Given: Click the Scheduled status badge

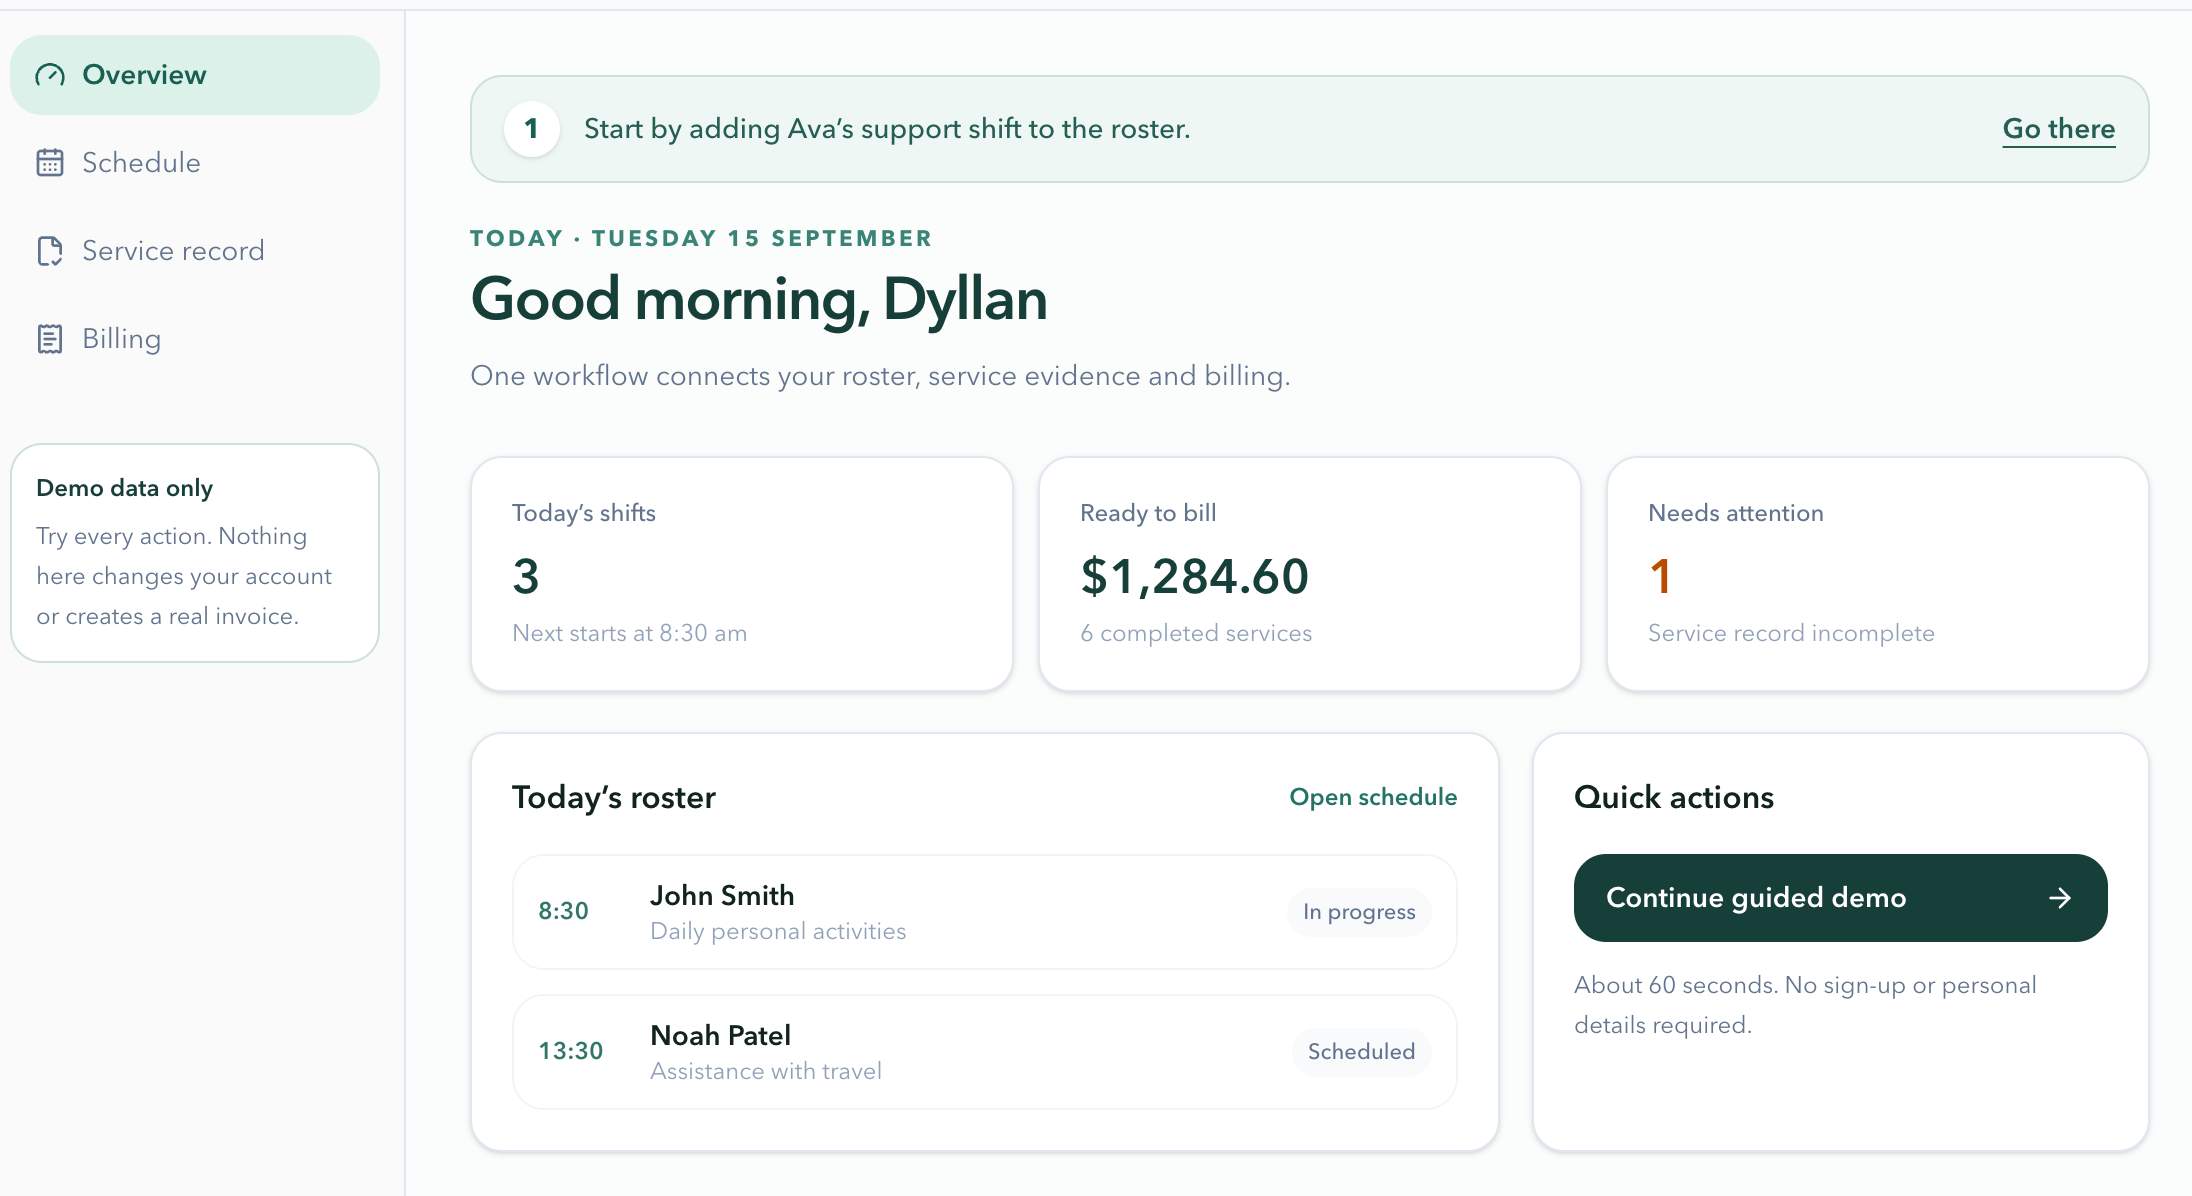Looking at the screenshot, I should click(x=1361, y=1052).
